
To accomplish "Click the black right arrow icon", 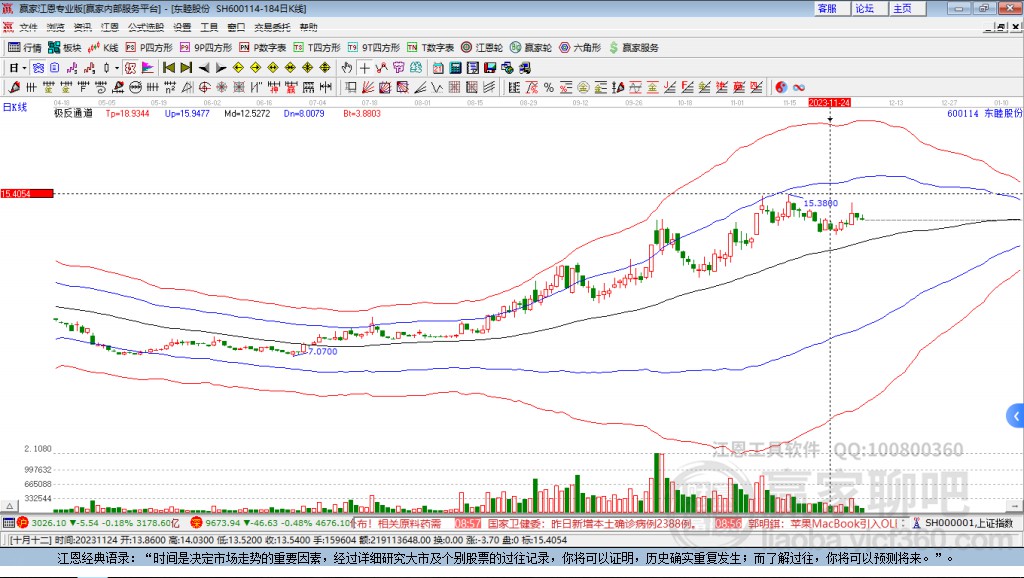I will point(221,68).
